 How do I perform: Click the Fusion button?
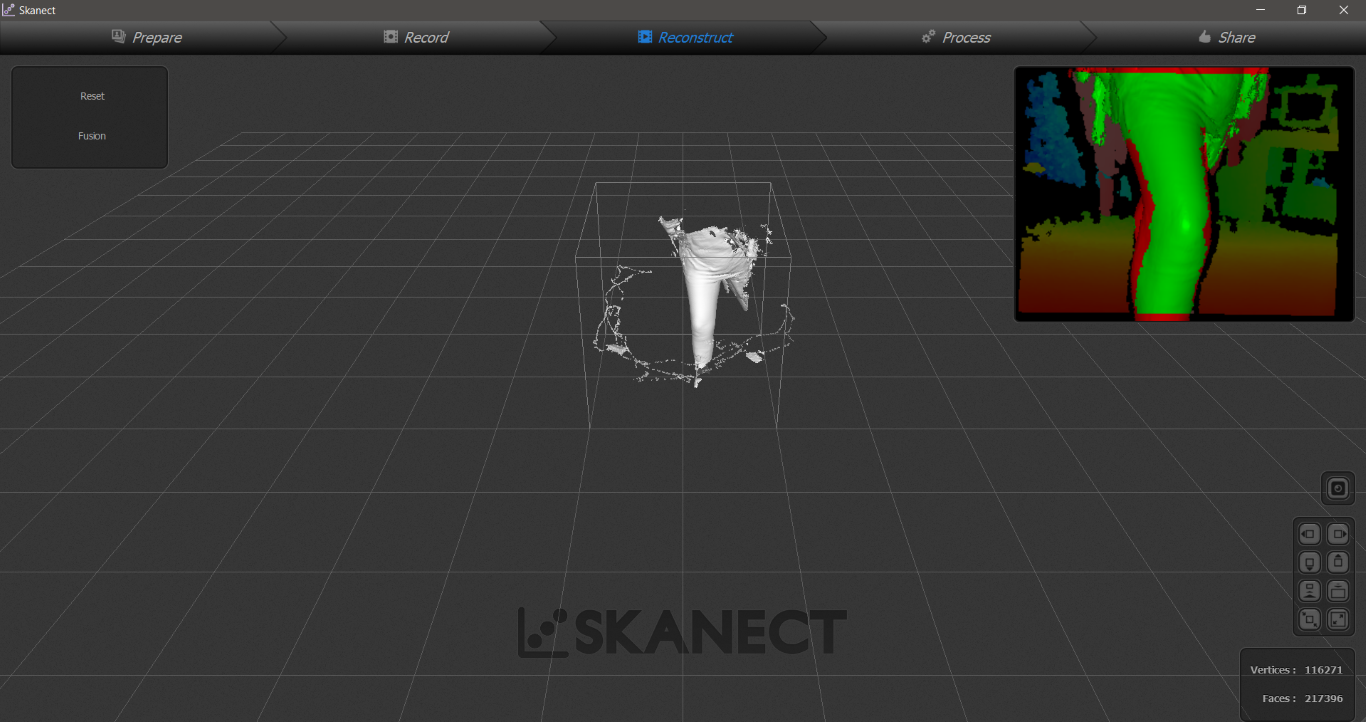92,136
